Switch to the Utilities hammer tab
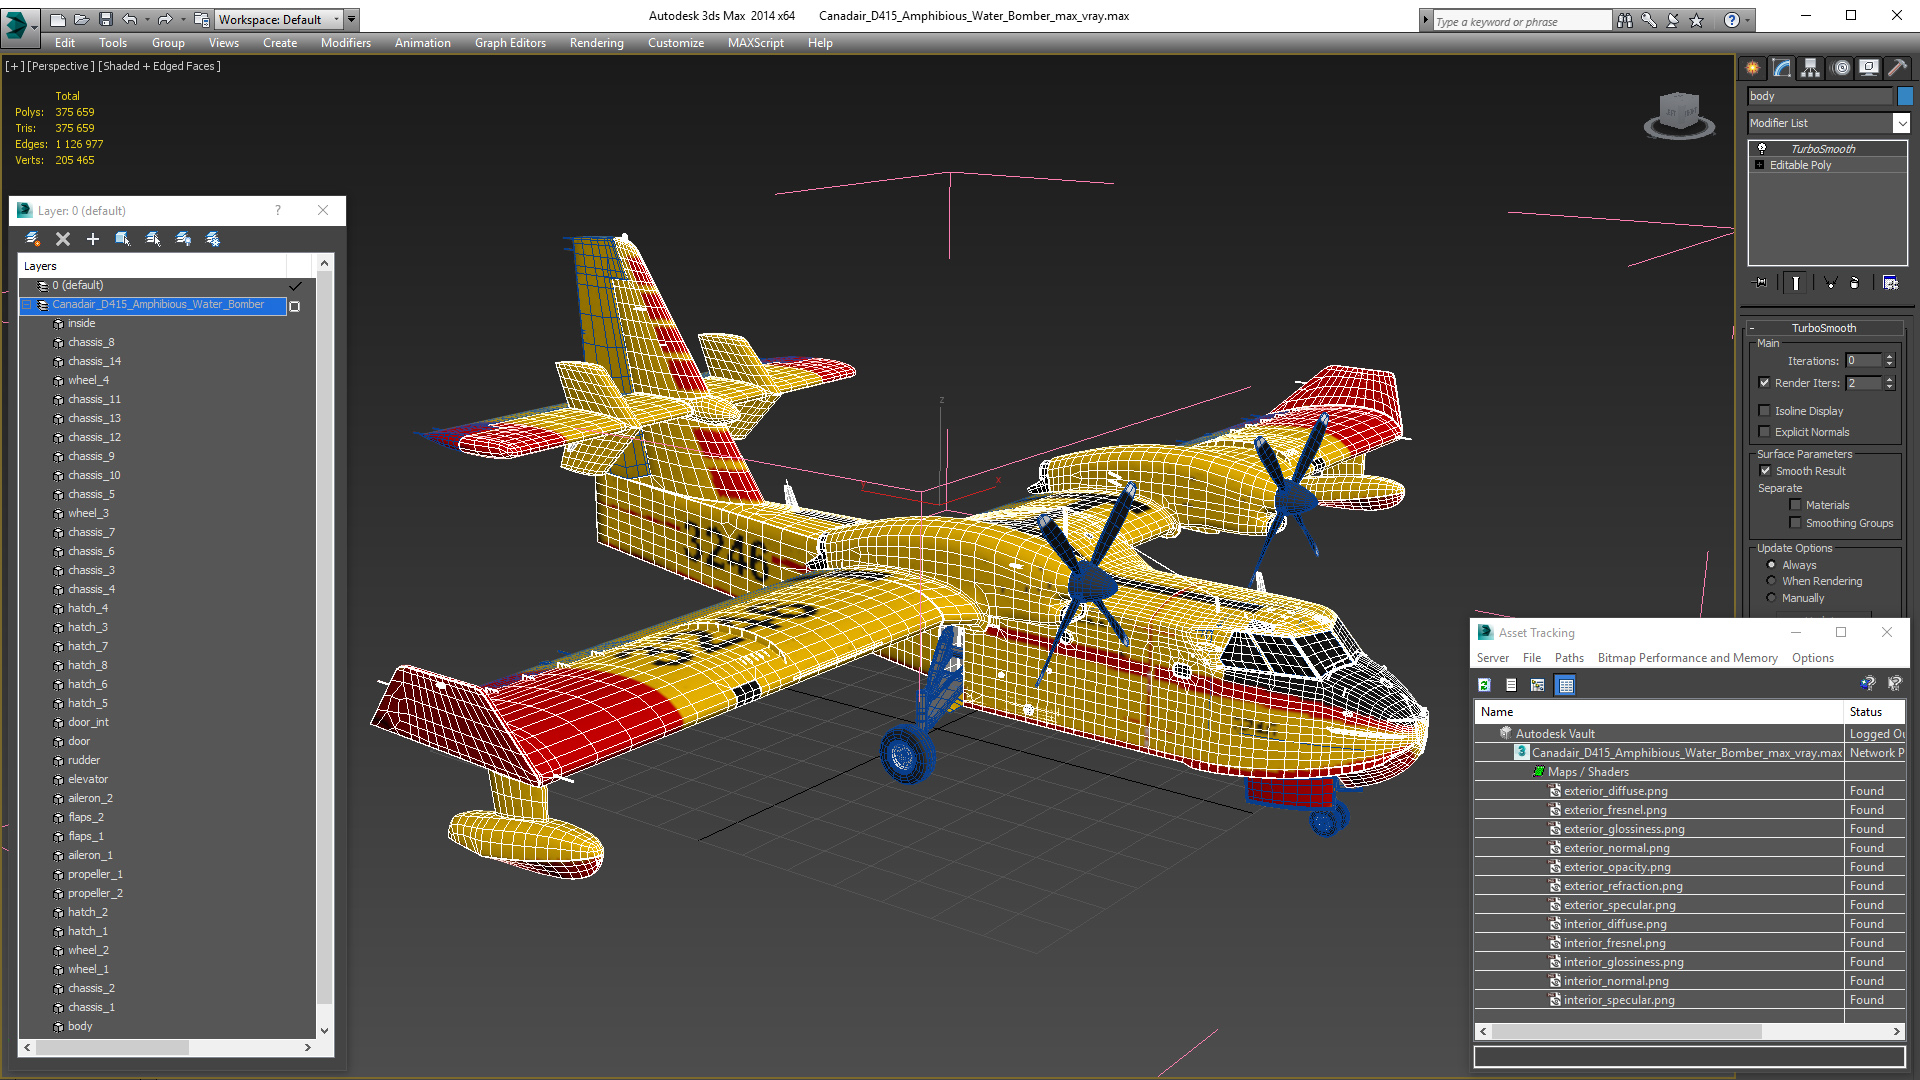The width and height of the screenshot is (1920, 1080). [1897, 68]
